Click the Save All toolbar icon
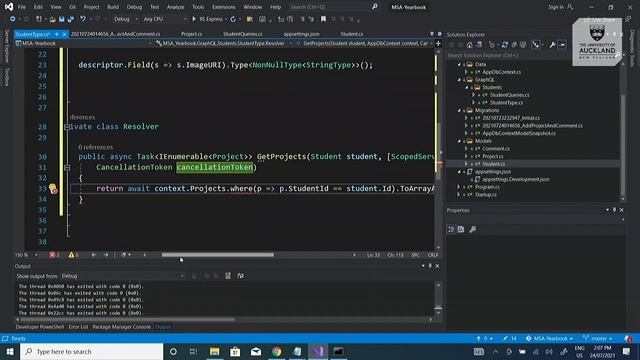Viewport: 640px width, 360px height. coord(71,19)
